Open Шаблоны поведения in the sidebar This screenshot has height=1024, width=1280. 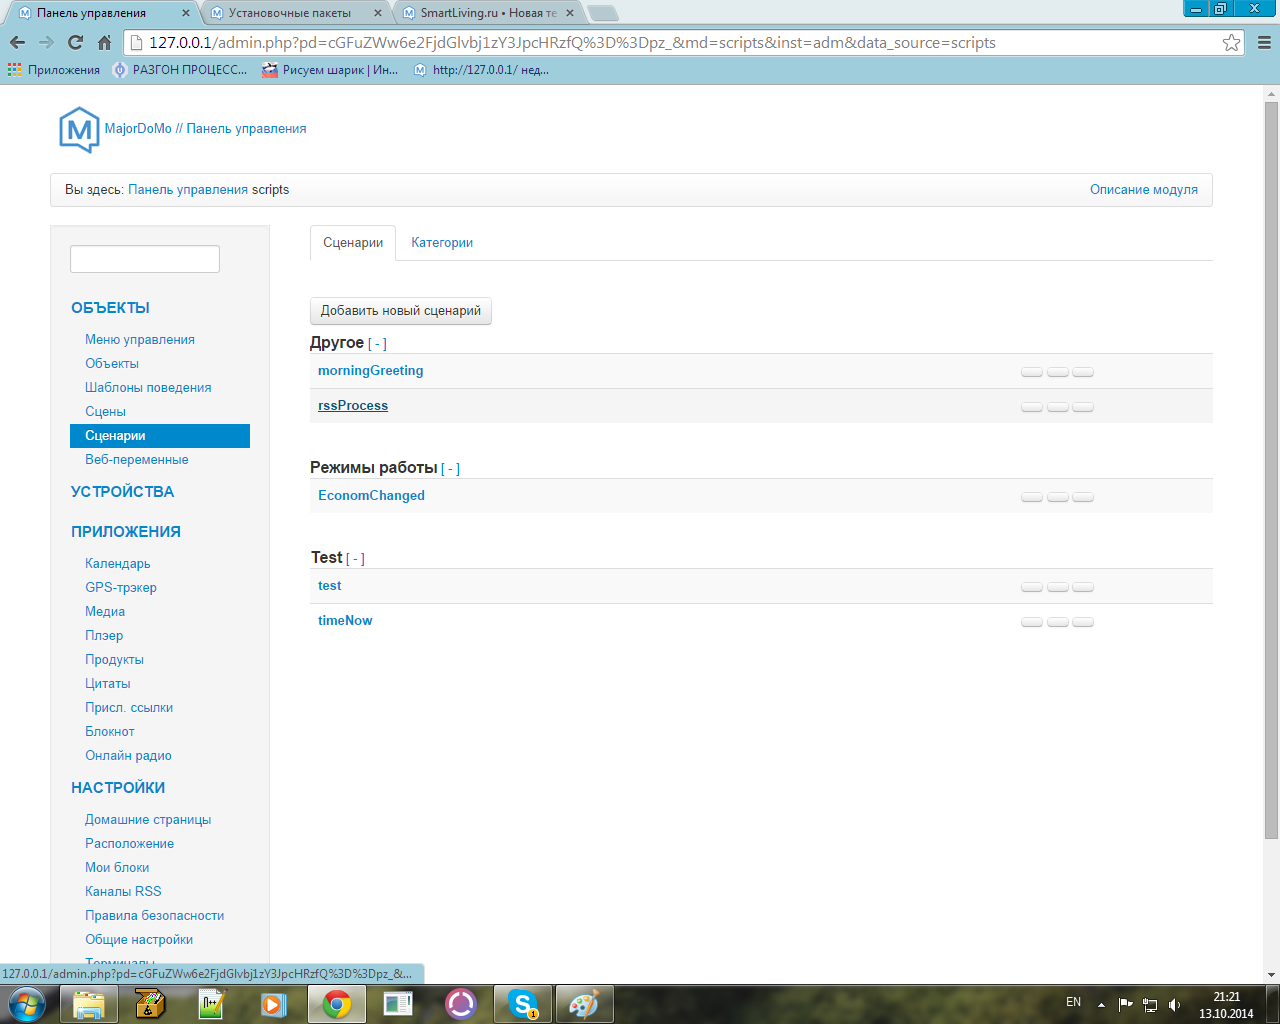point(148,388)
